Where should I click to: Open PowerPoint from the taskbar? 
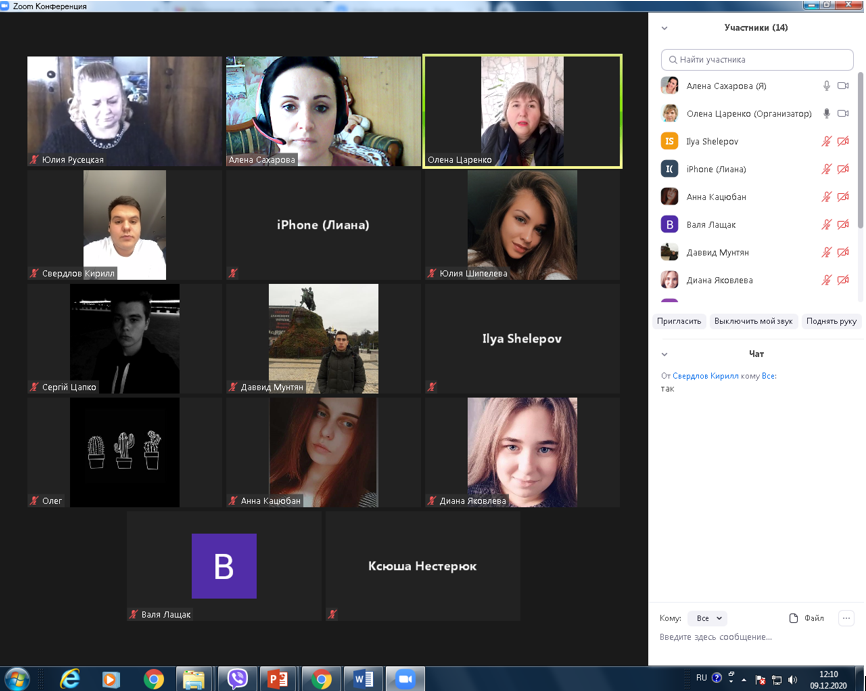[x=279, y=678]
